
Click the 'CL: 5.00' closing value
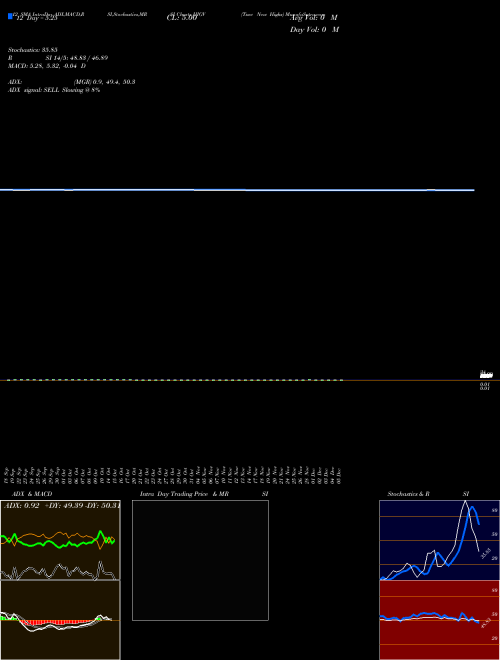click(182, 18)
